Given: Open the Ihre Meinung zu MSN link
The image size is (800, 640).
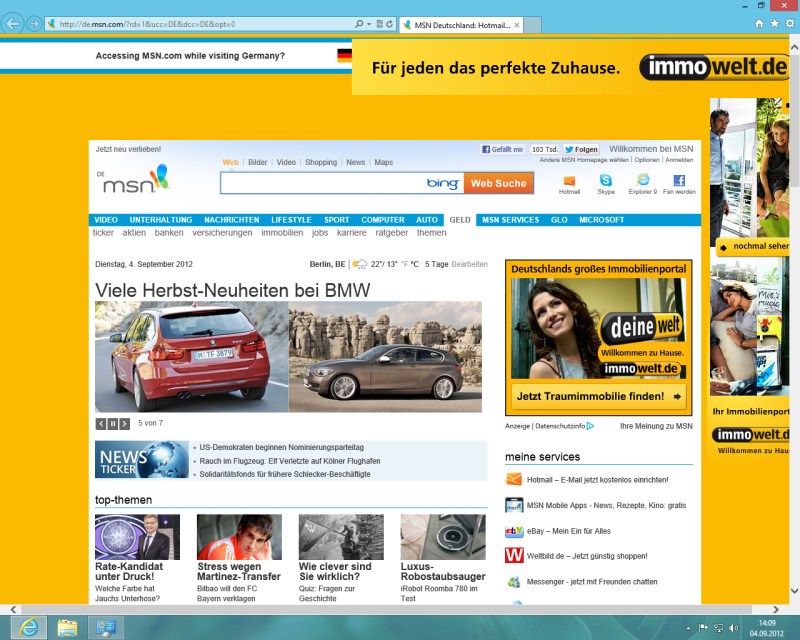Looking at the screenshot, I should point(656,426).
